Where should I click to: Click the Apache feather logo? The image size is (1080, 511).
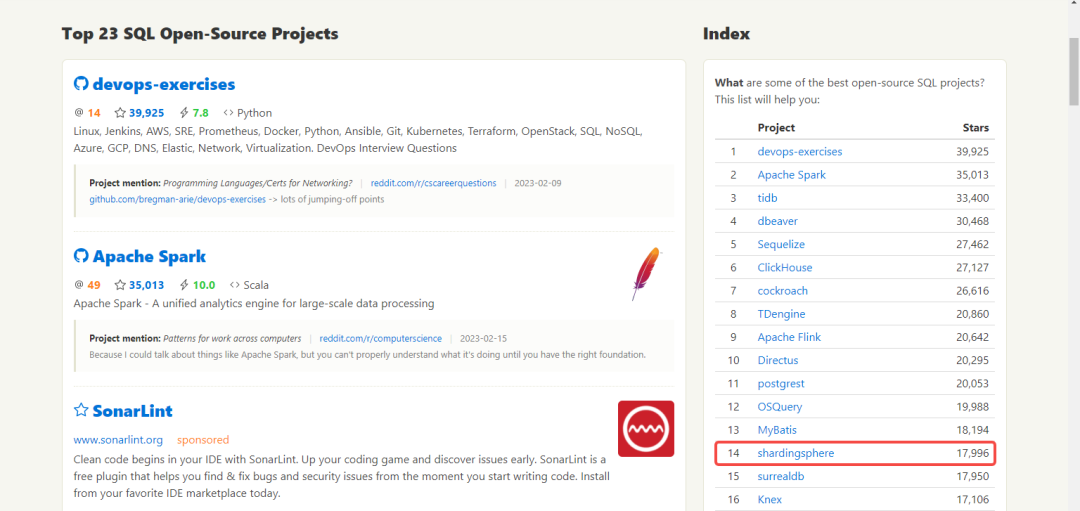[647, 273]
